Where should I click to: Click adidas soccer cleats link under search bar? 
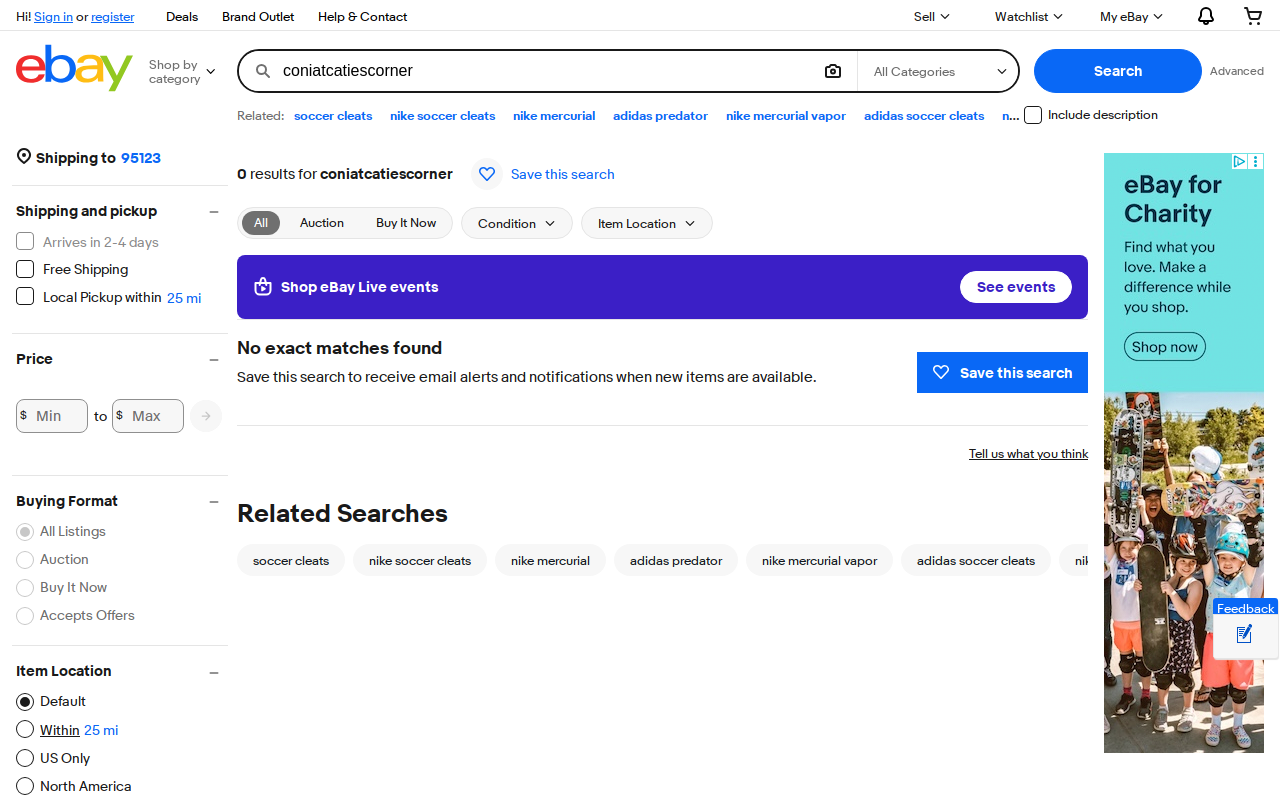pyautogui.click(x=924, y=116)
